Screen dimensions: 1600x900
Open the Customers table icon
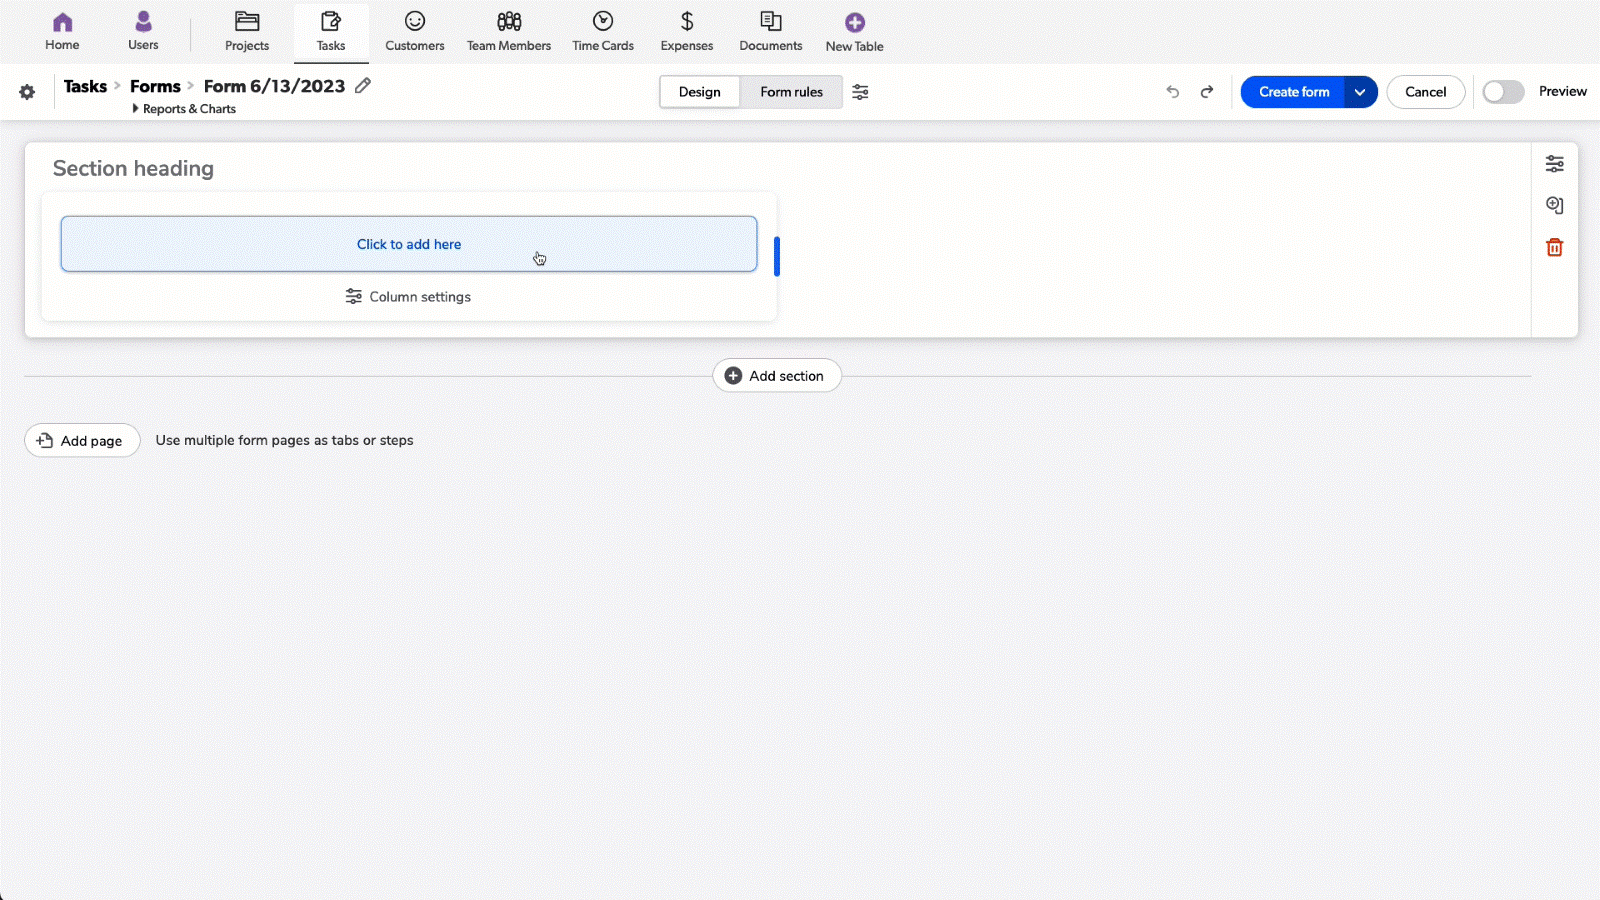tap(415, 21)
